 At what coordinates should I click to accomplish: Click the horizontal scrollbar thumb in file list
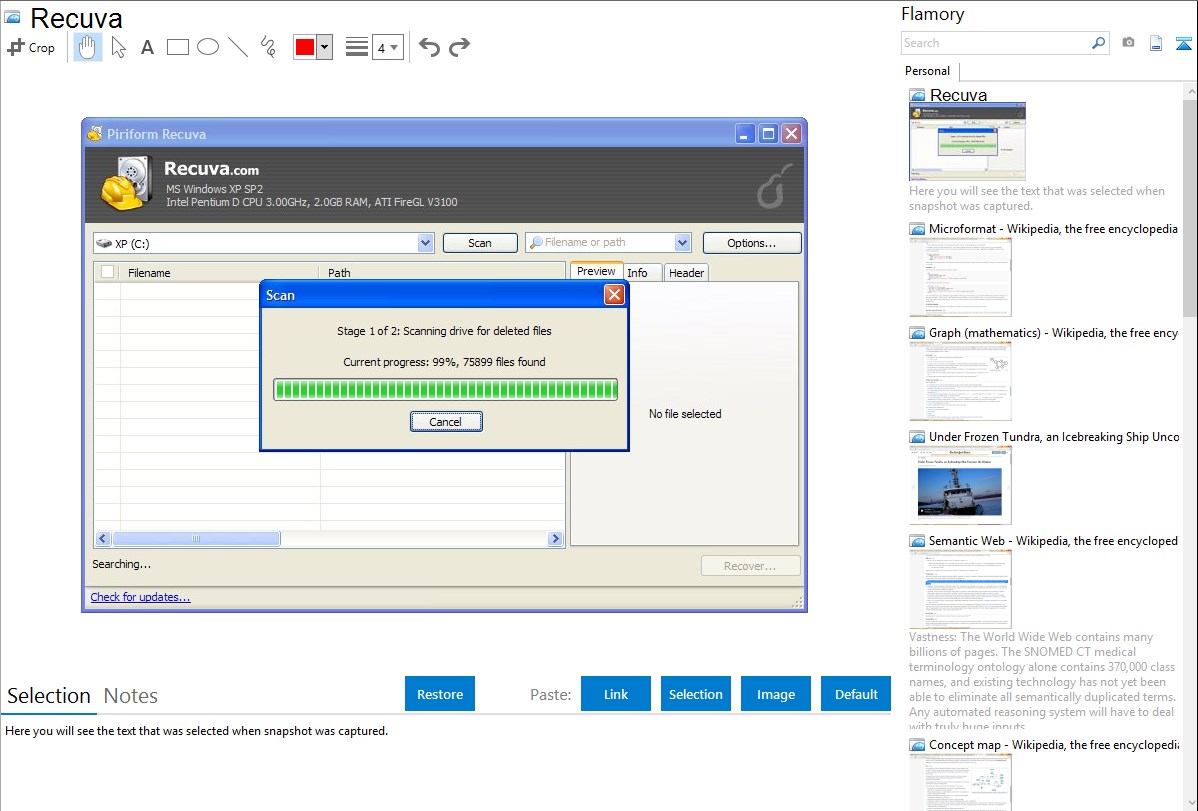point(196,539)
